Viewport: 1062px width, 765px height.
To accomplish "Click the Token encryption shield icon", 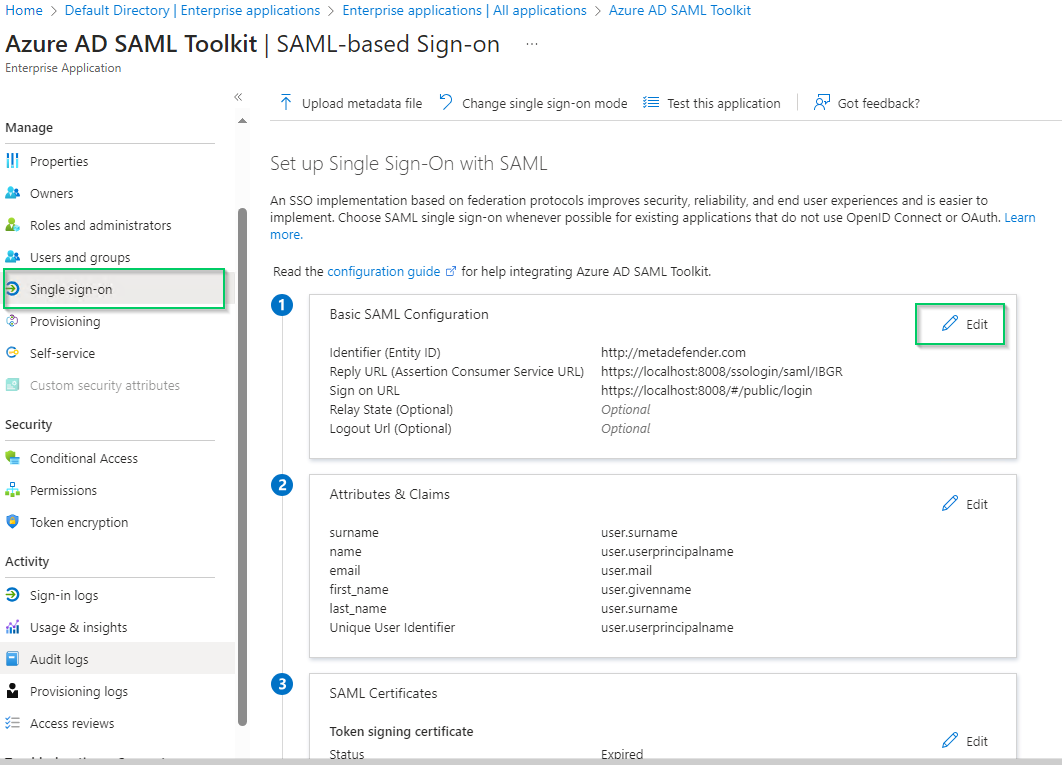I will click(x=12, y=522).
